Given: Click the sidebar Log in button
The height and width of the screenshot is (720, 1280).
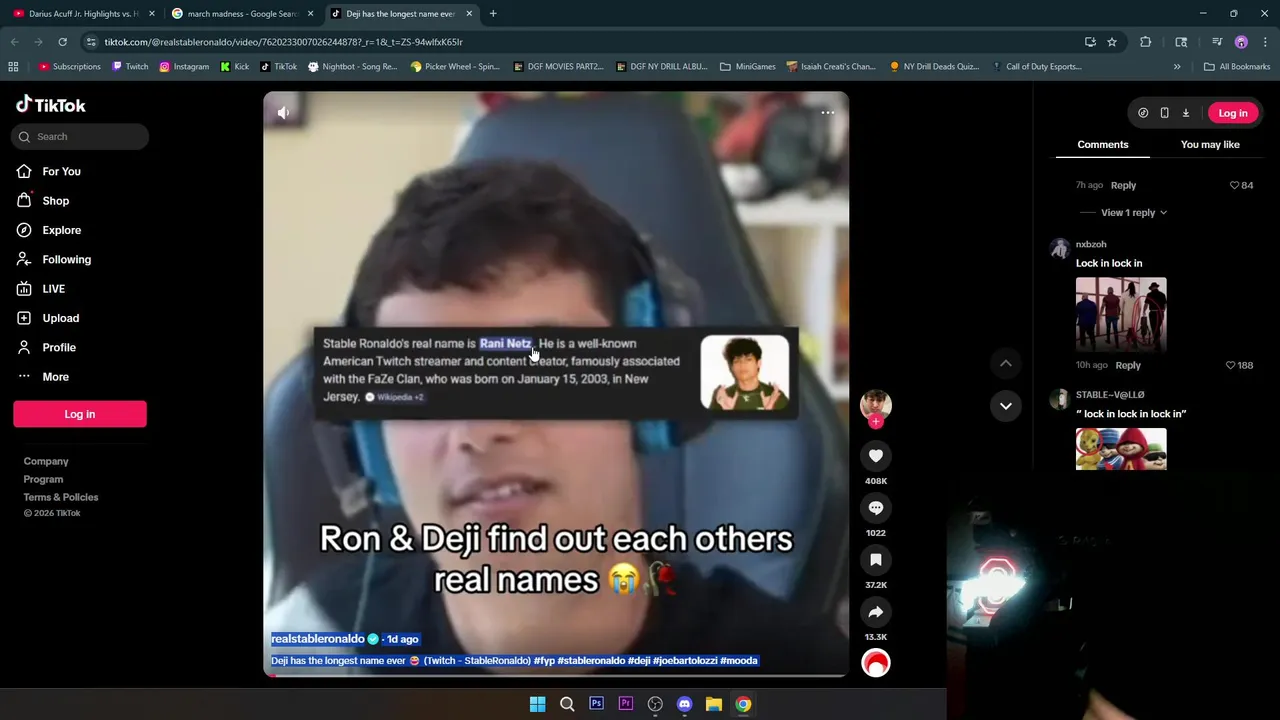Looking at the screenshot, I should click(80, 414).
